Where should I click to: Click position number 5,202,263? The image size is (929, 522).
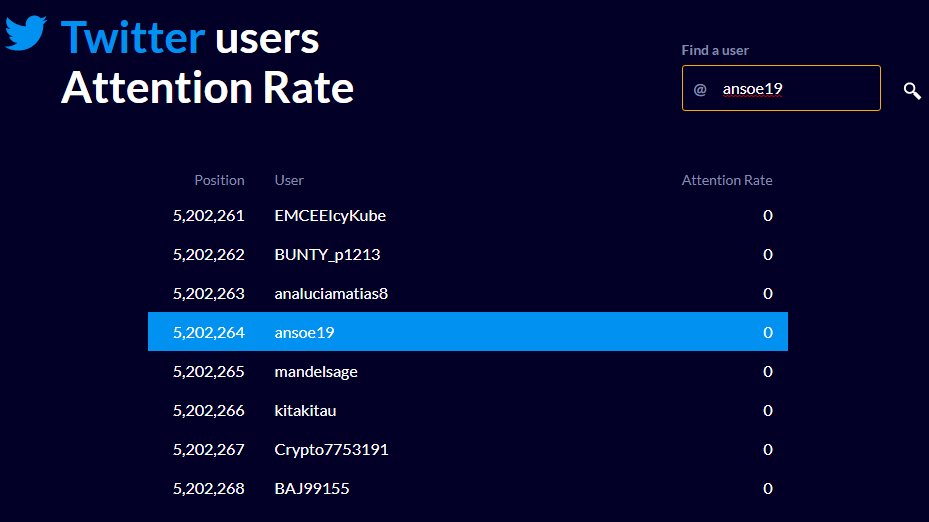pyautogui.click(x=209, y=294)
